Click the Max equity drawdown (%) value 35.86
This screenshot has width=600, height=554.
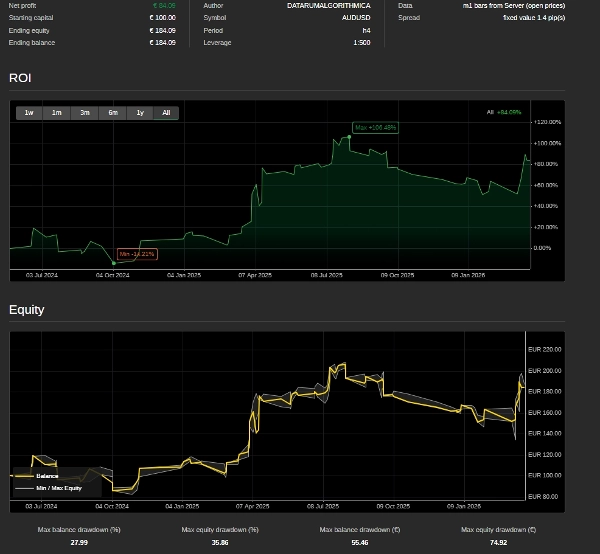(x=220, y=542)
